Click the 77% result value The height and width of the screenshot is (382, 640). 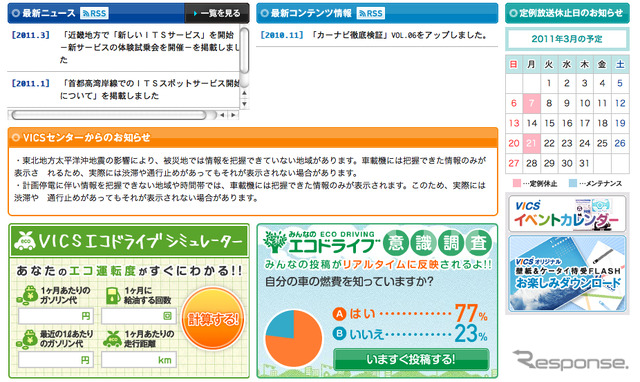(471, 313)
